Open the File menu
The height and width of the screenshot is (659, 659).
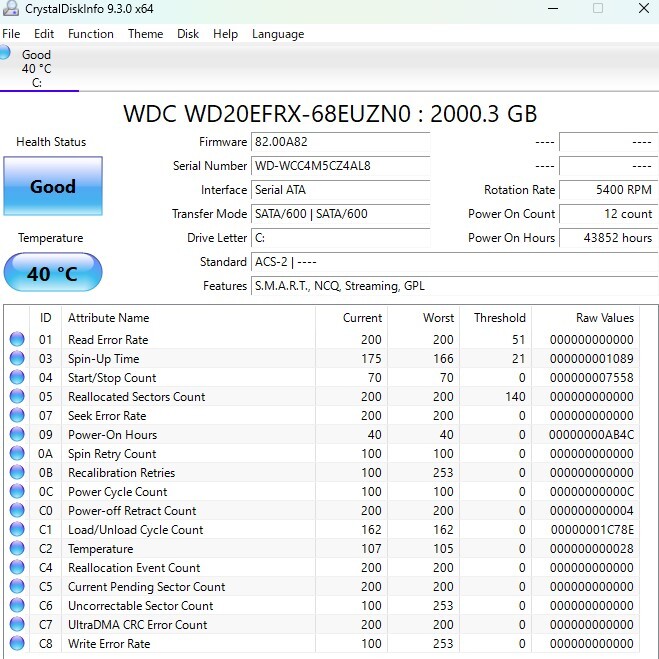click(x=11, y=34)
